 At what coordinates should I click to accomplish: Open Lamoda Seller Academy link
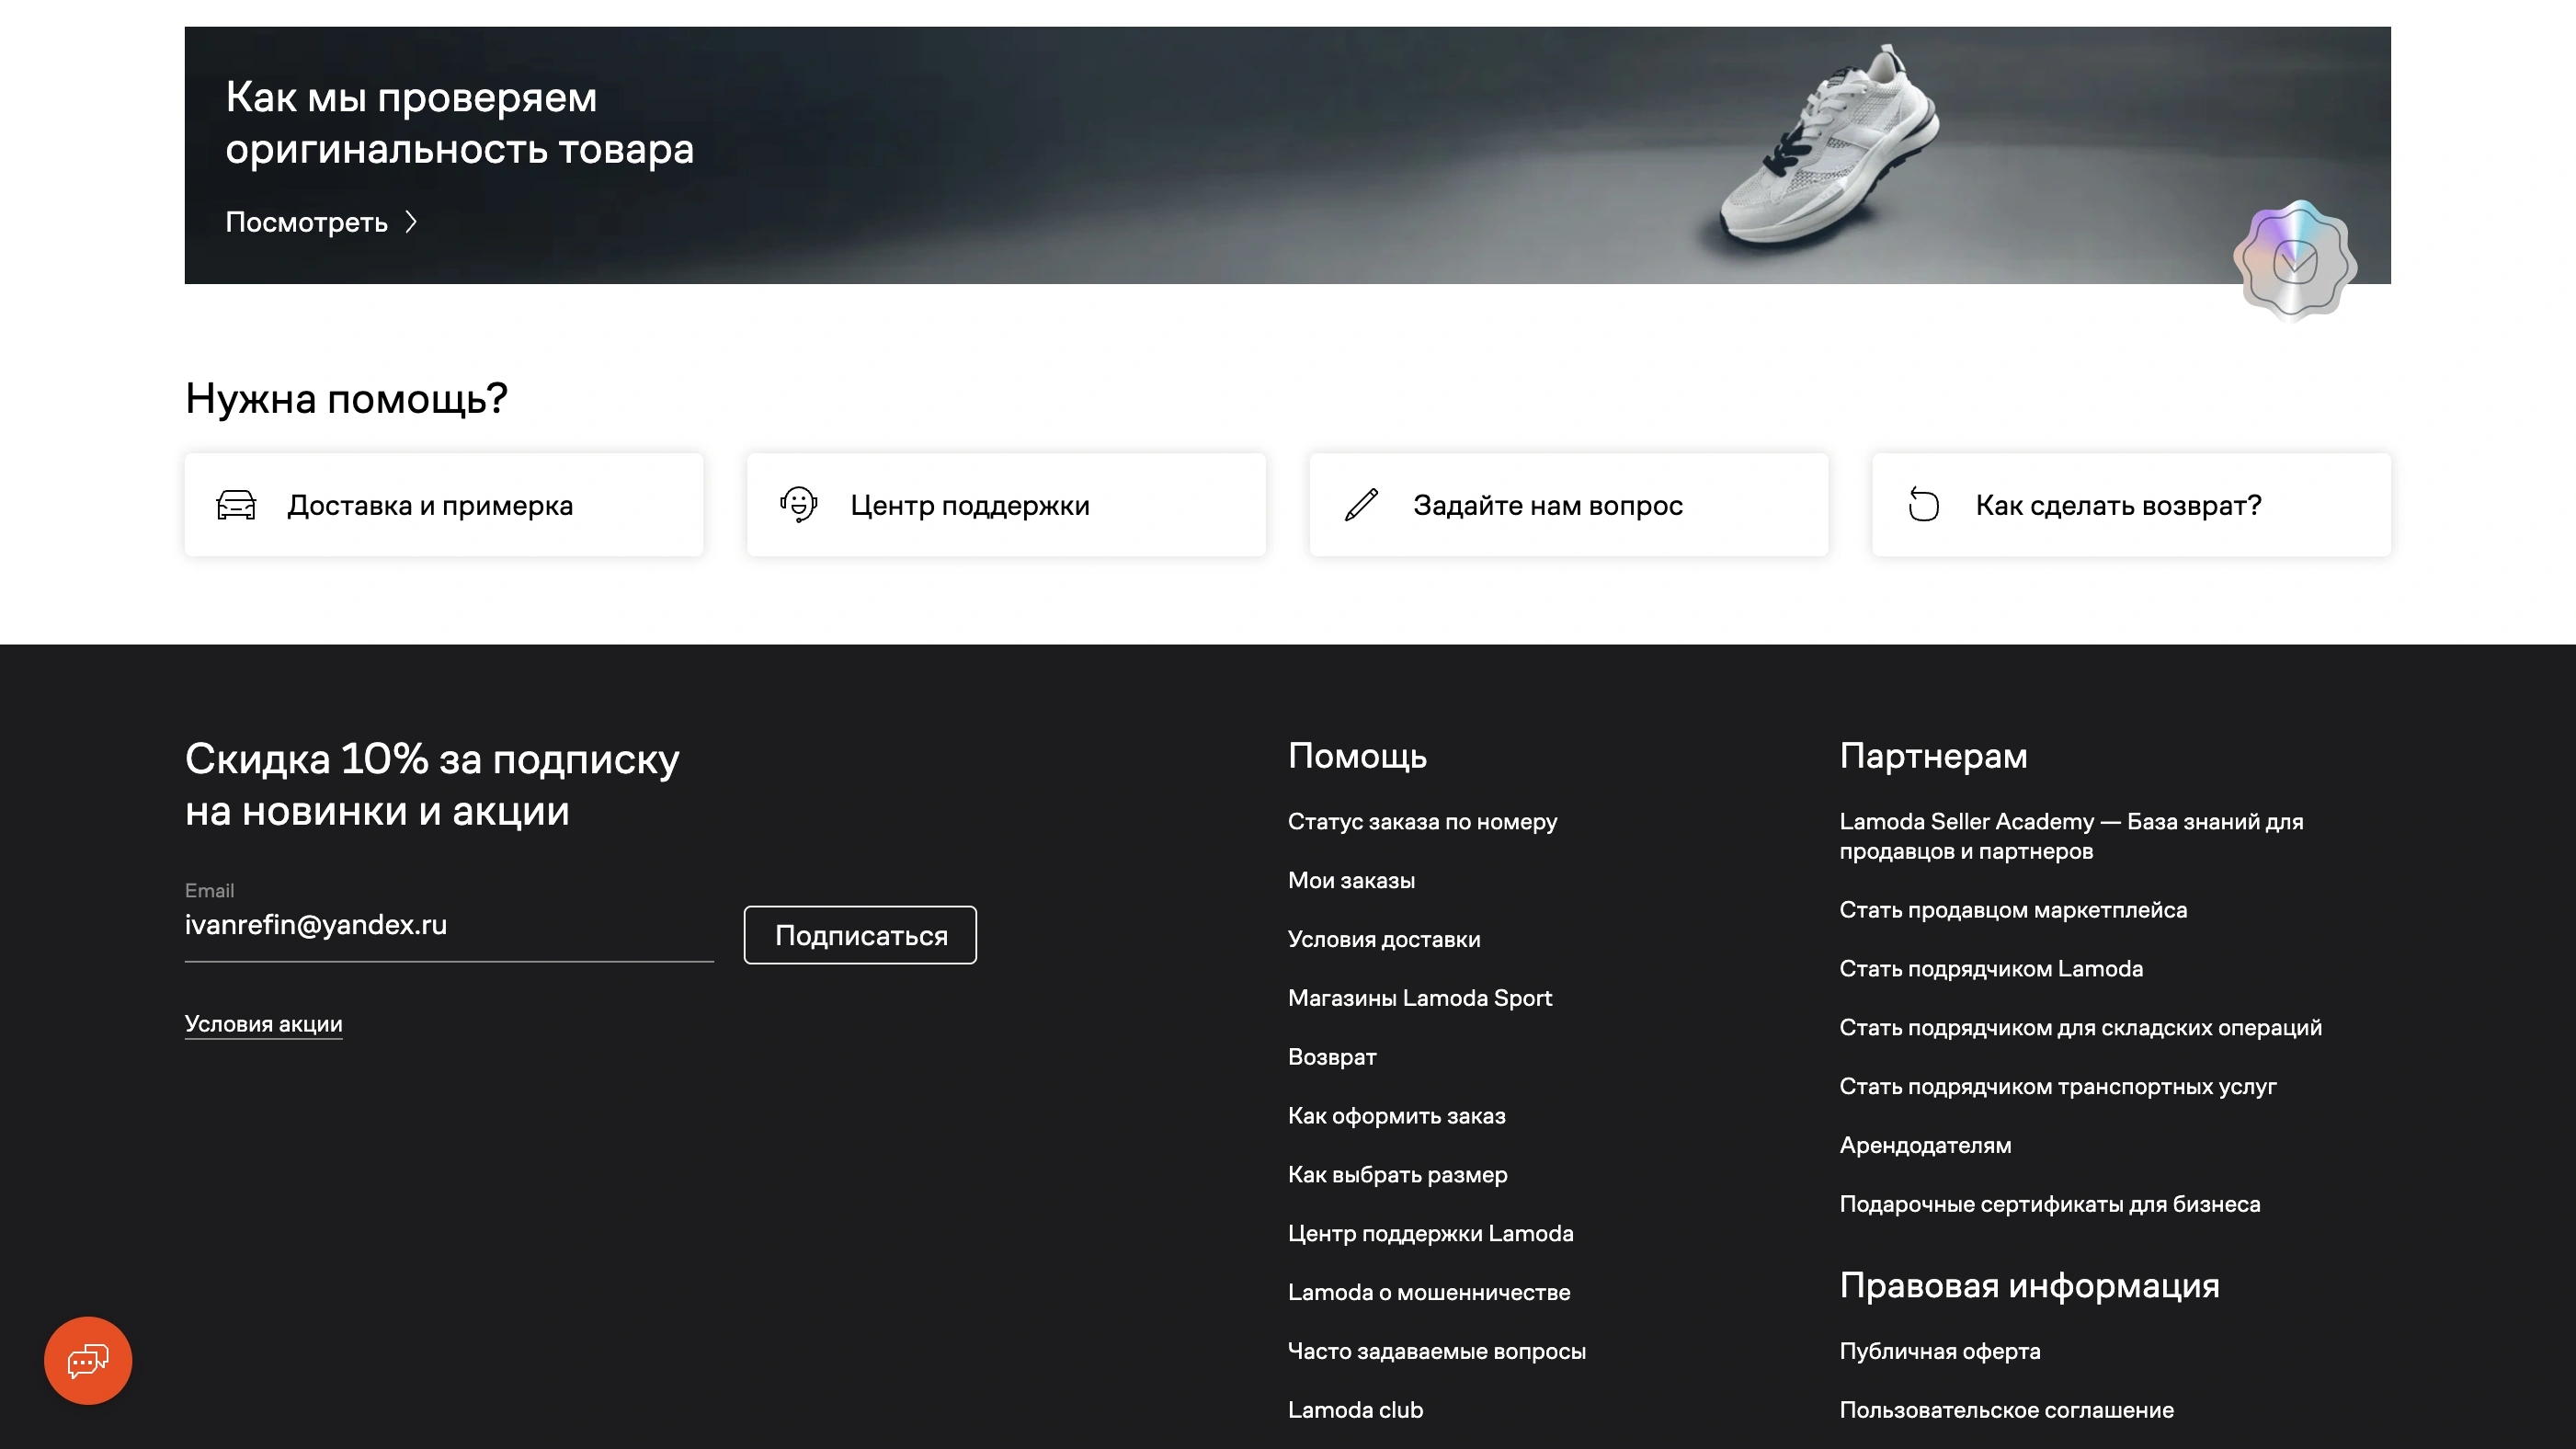2071,836
